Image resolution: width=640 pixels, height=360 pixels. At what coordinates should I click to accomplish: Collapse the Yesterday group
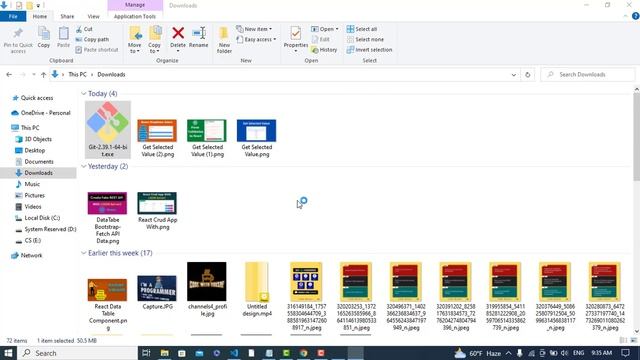(84, 167)
